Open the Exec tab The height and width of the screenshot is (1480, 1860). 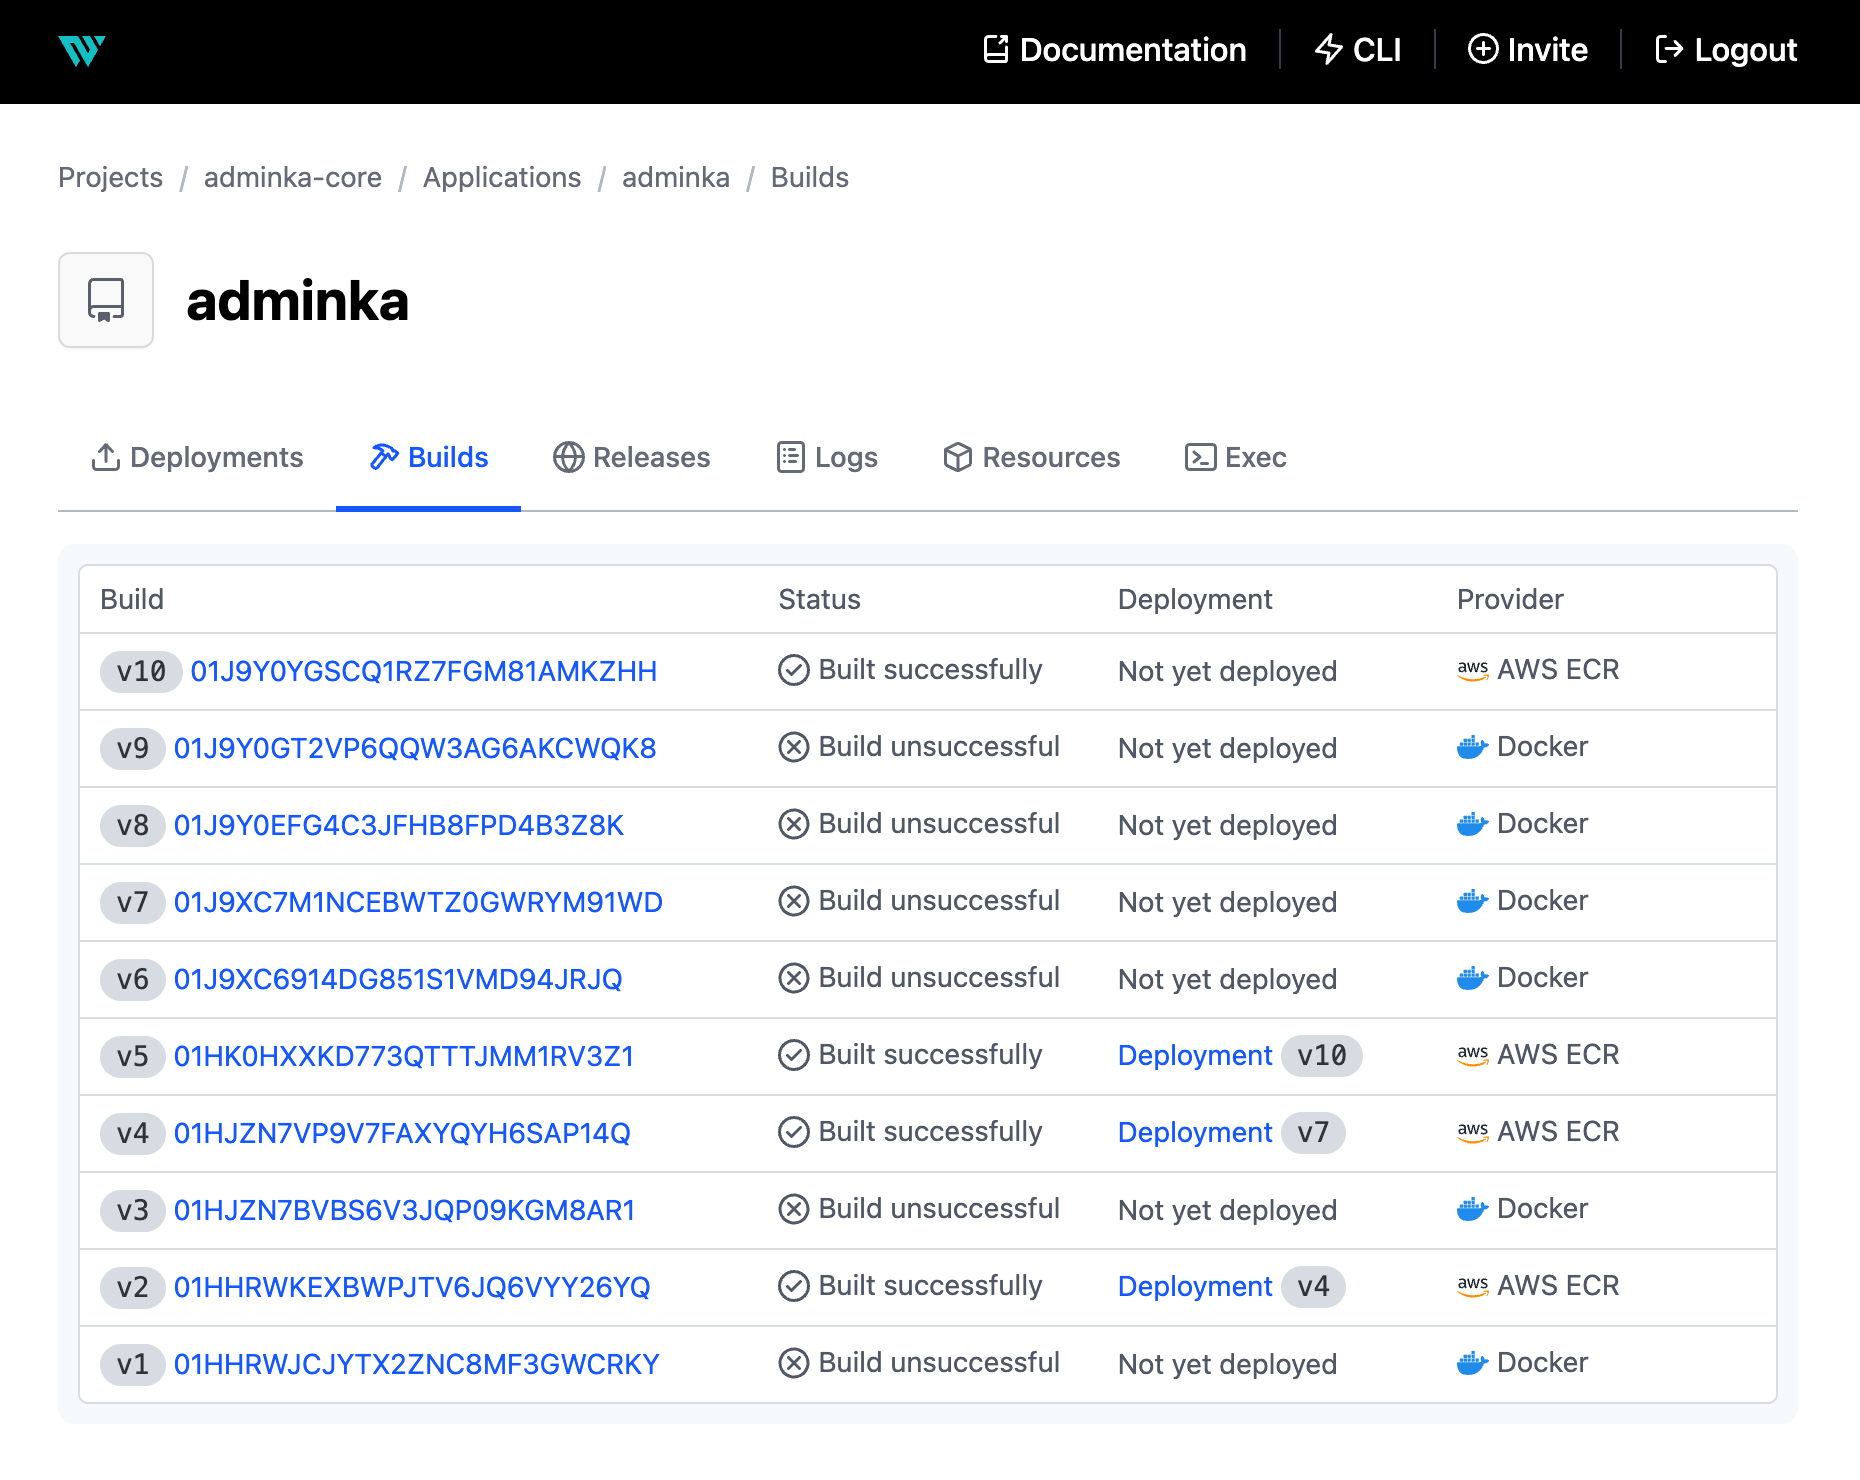(1235, 457)
